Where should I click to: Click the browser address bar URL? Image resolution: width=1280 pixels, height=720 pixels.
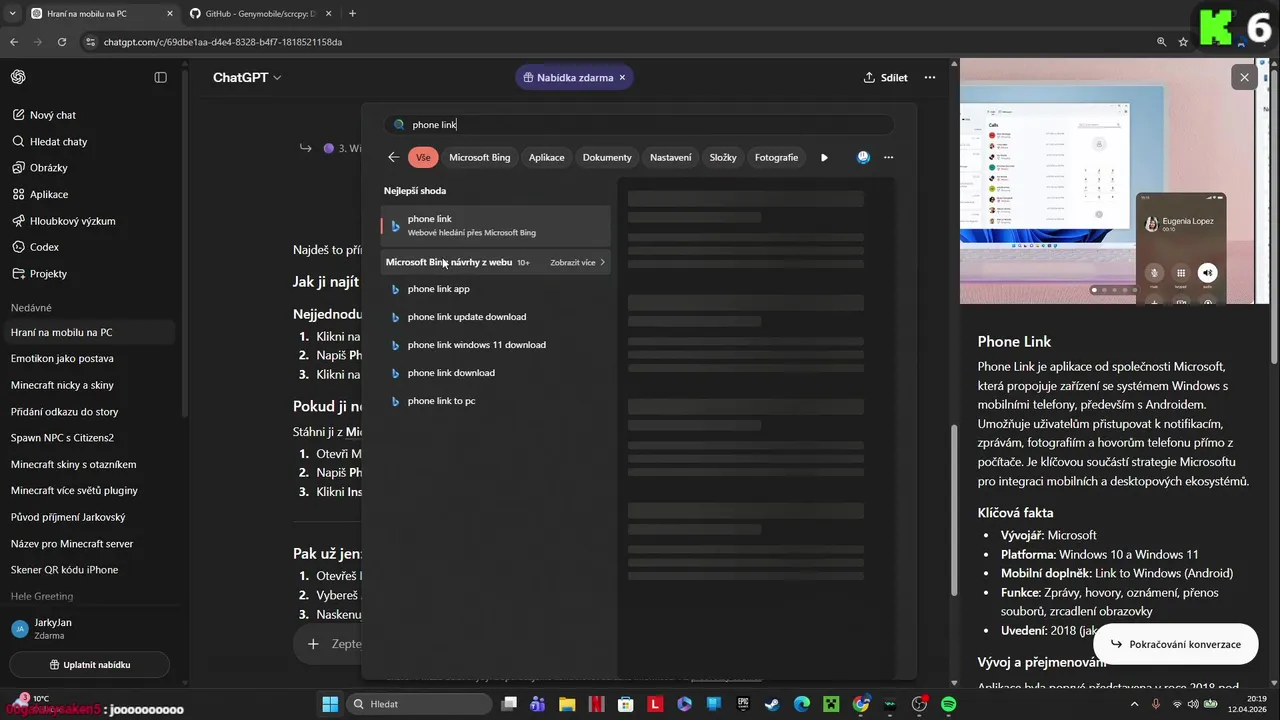[223, 42]
